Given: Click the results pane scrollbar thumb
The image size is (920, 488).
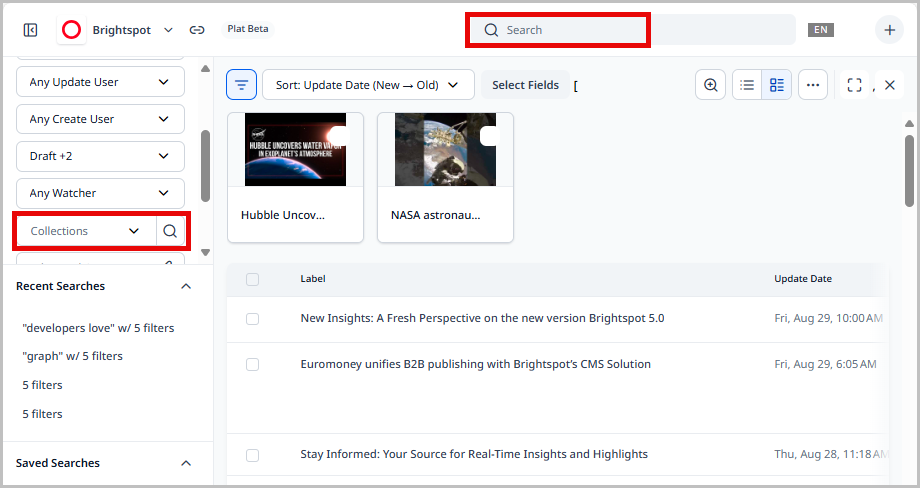Looking at the screenshot, I should tap(909, 171).
